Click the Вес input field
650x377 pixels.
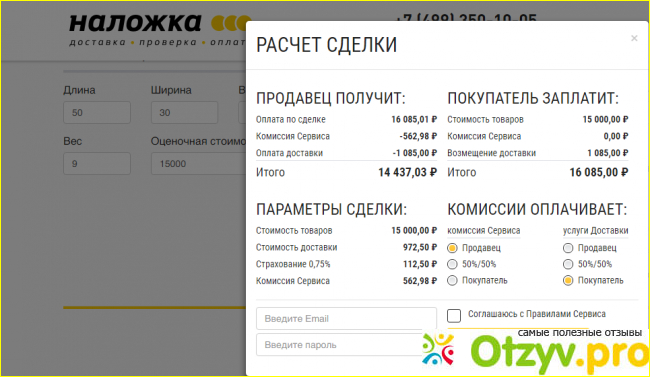point(97,163)
